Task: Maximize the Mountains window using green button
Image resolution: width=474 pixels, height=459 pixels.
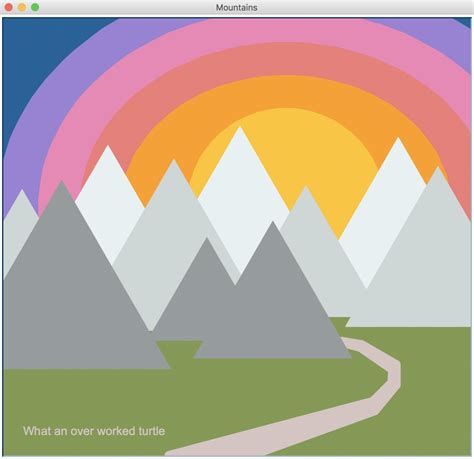Action: point(35,7)
